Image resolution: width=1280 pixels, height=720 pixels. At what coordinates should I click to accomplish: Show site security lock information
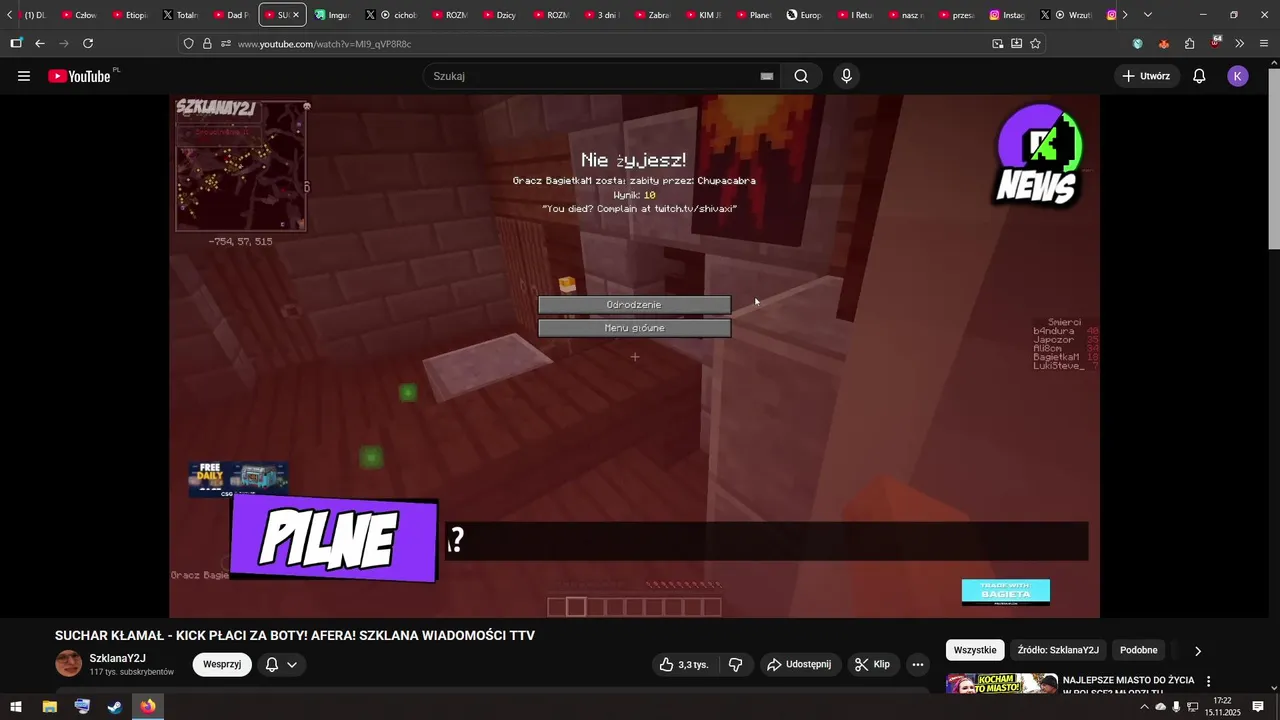tap(207, 43)
